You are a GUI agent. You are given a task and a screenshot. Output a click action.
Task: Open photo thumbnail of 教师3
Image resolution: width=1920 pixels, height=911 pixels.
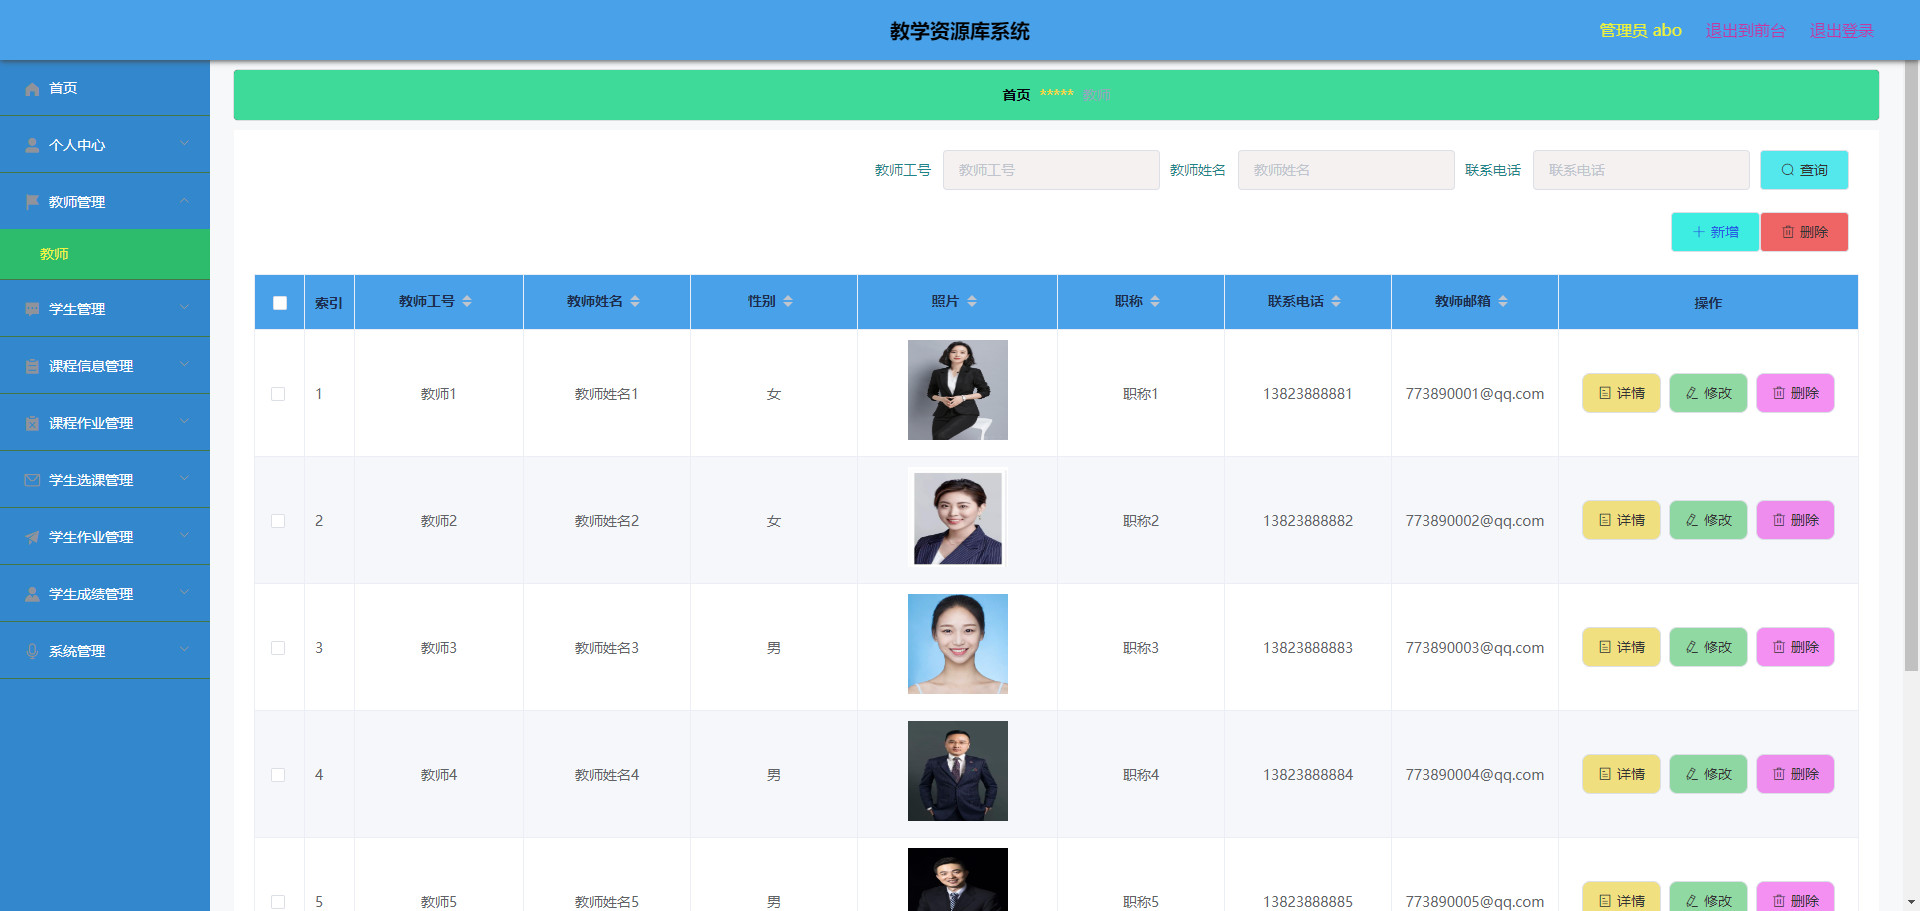[958, 644]
